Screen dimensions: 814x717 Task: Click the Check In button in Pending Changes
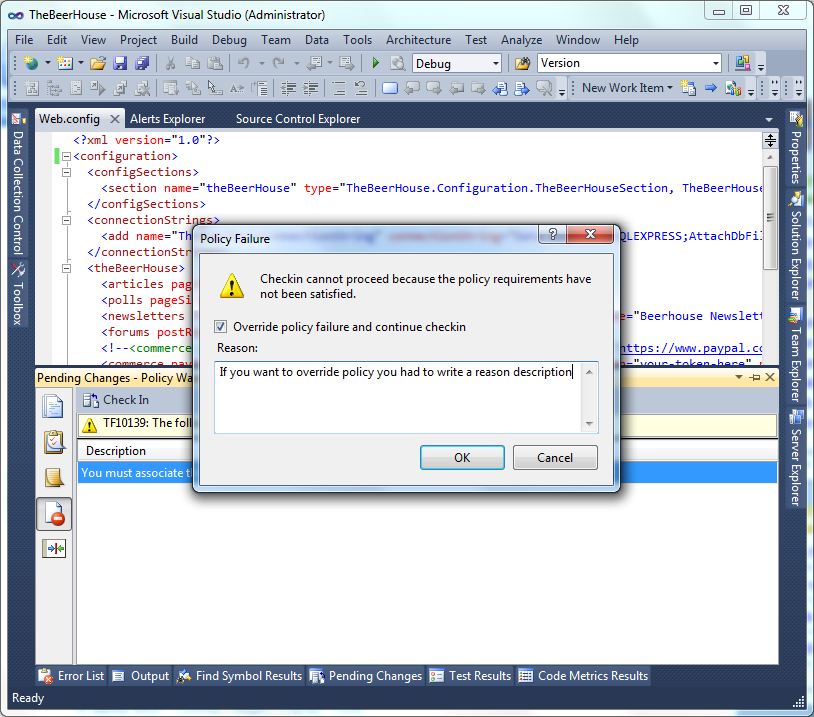coord(116,400)
